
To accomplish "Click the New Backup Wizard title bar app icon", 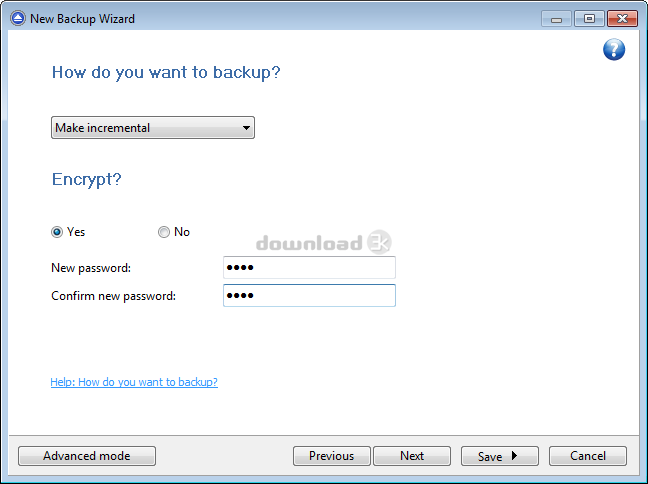I will pyautogui.click(x=18, y=19).
